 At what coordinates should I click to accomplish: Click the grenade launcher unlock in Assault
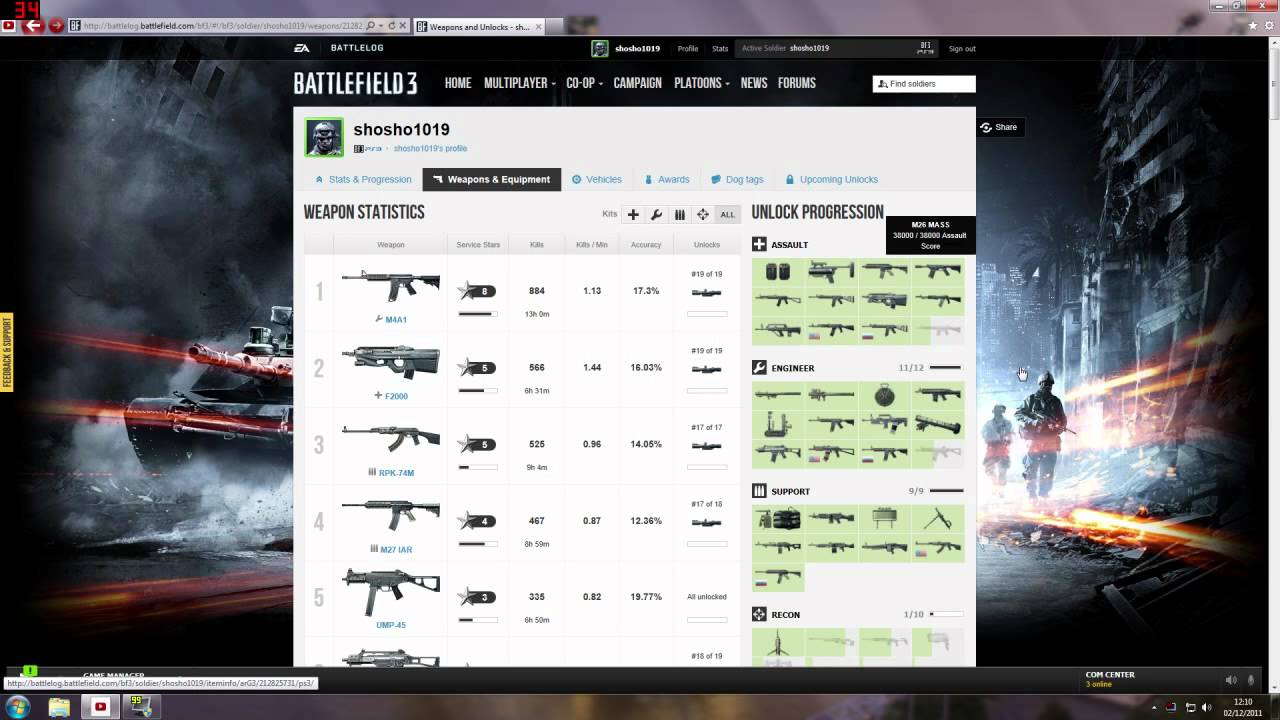[x=831, y=271]
